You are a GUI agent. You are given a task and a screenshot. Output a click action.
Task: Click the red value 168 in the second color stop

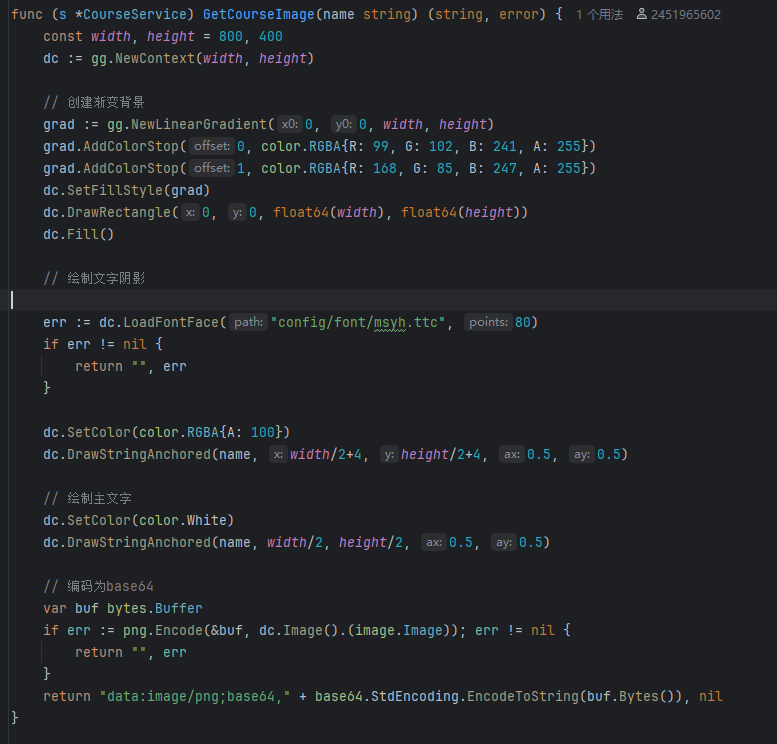point(385,169)
